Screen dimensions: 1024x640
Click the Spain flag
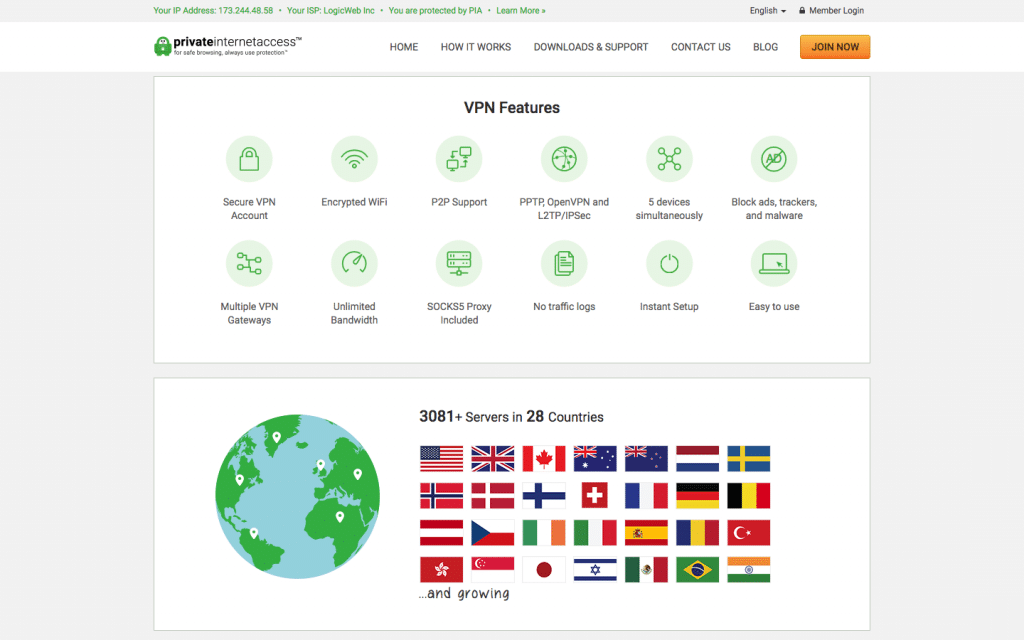pyautogui.click(x=646, y=533)
